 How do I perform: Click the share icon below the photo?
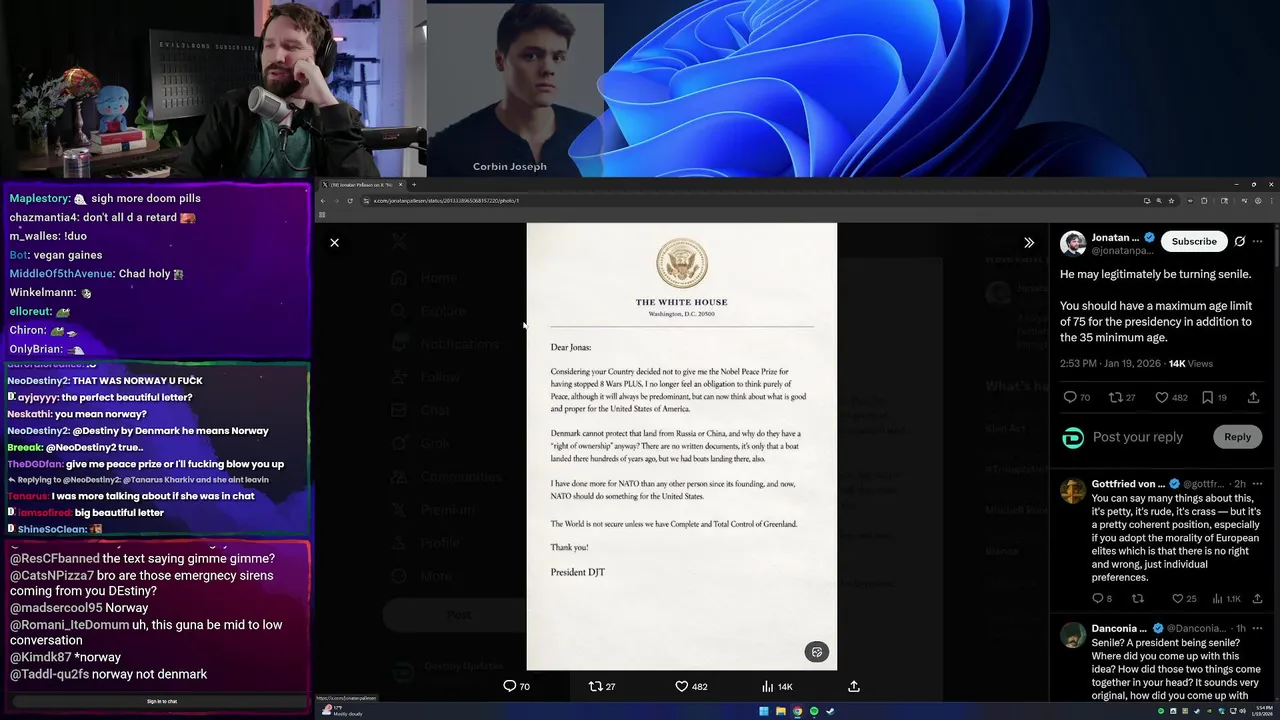click(853, 686)
